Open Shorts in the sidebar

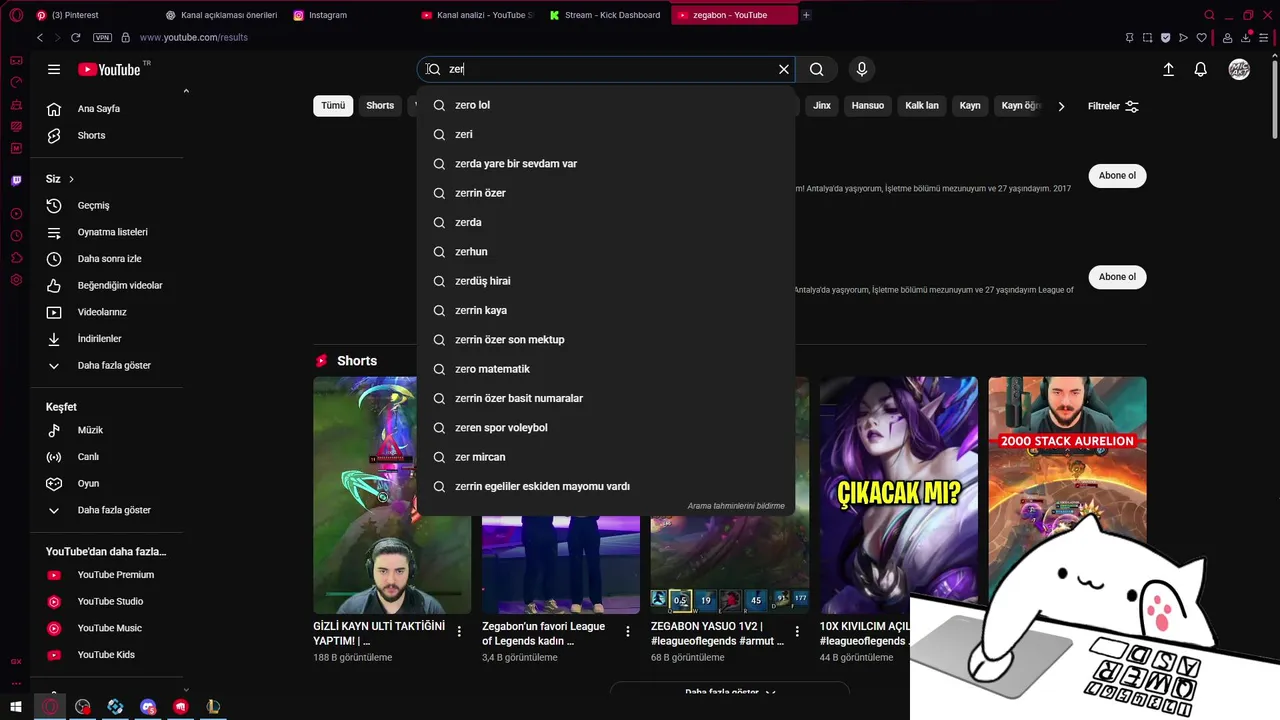[107, 135]
